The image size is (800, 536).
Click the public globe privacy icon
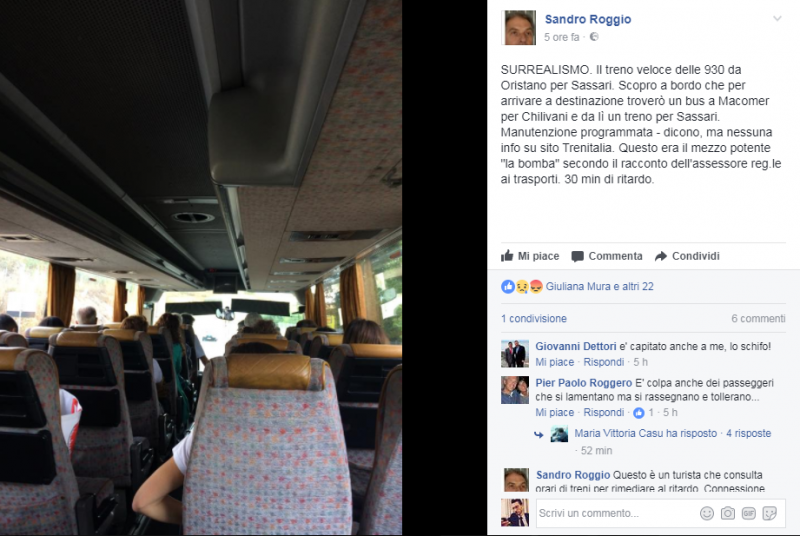click(x=594, y=37)
